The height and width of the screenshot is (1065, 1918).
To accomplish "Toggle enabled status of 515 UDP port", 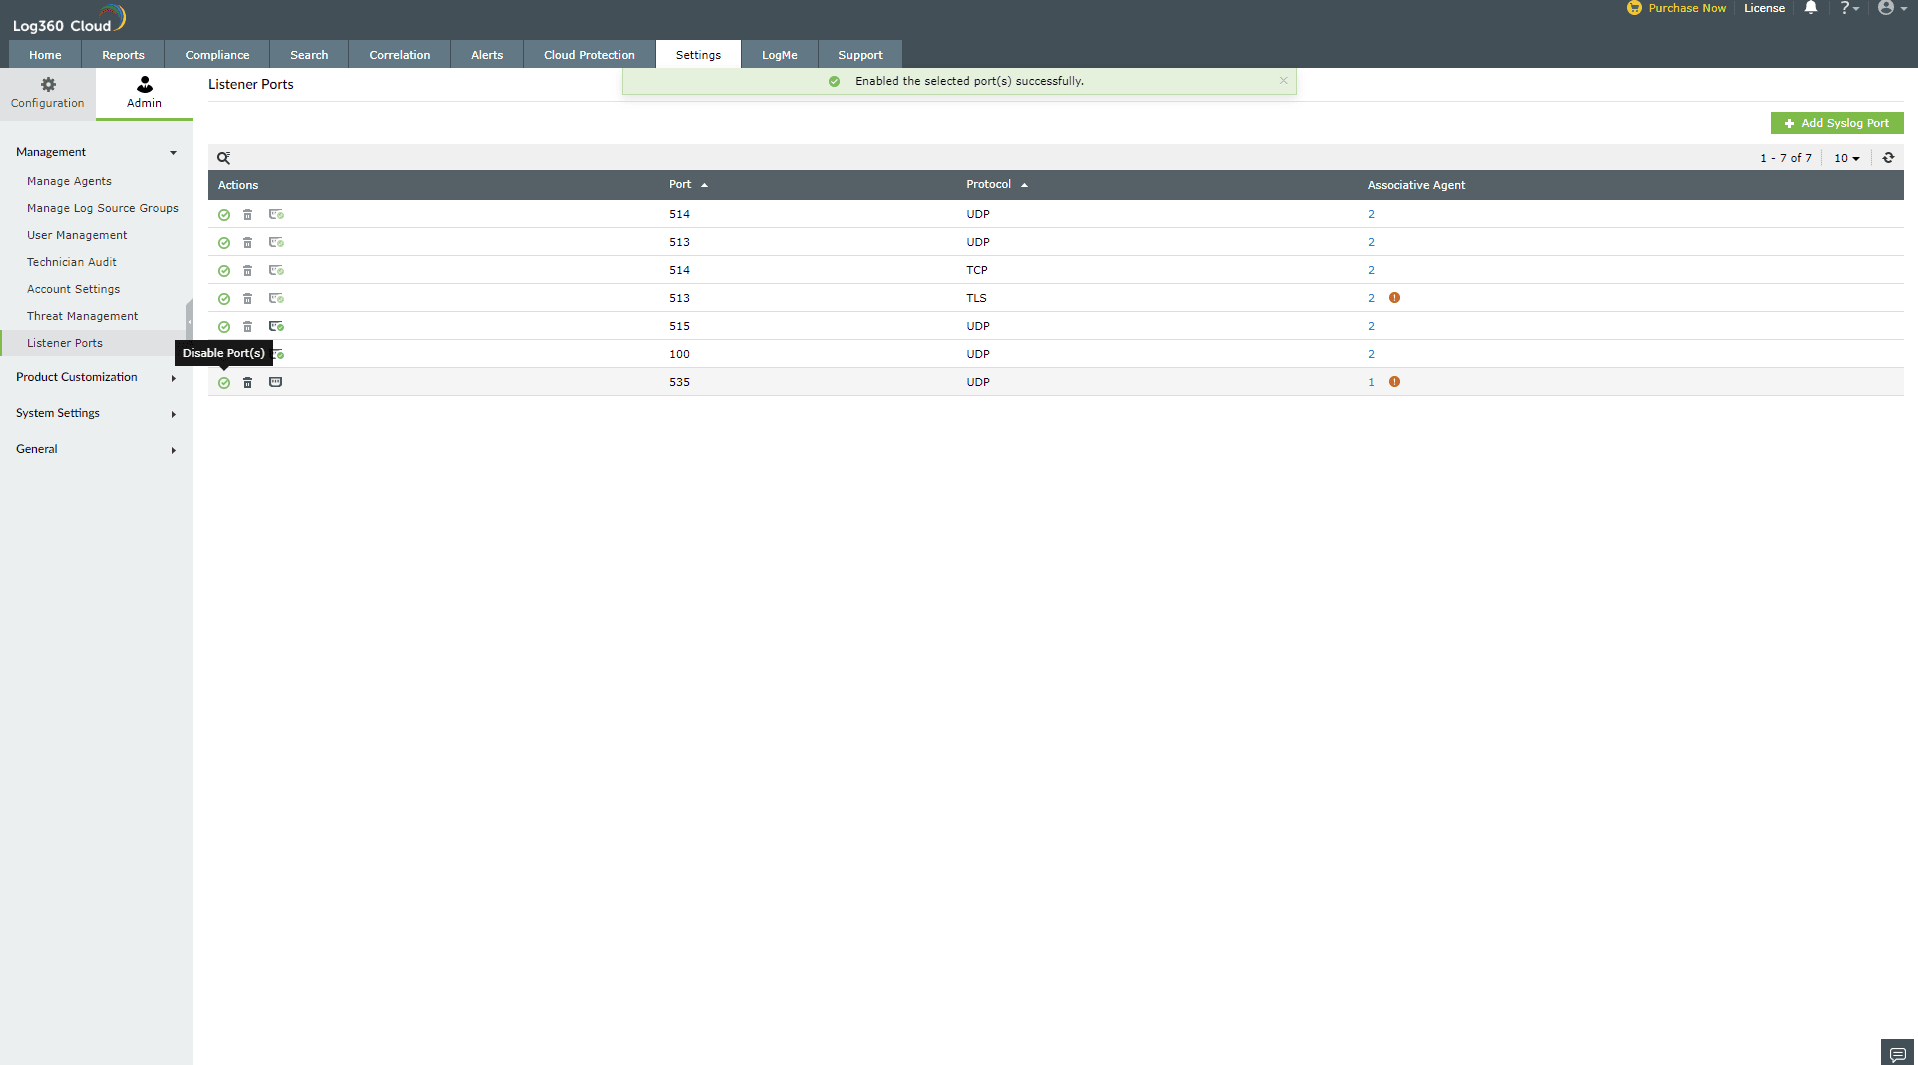I will point(224,327).
